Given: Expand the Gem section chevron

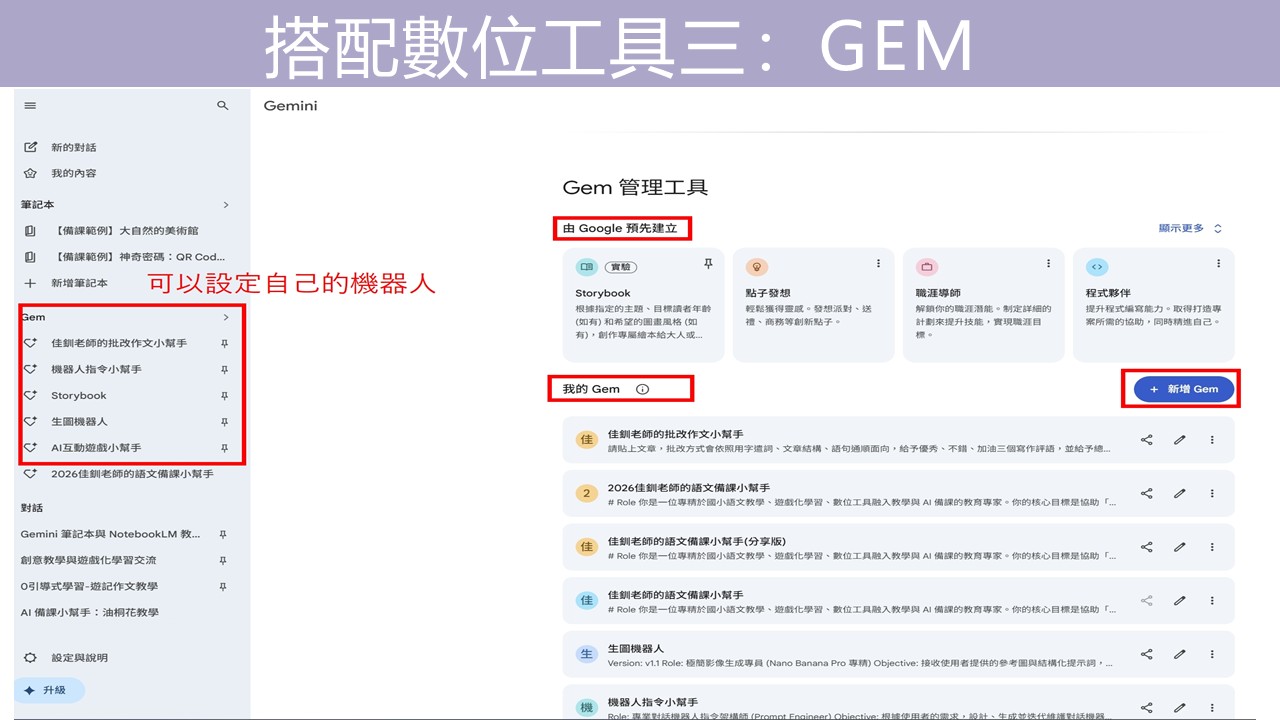Looking at the screenshot, I should point(226,317).
